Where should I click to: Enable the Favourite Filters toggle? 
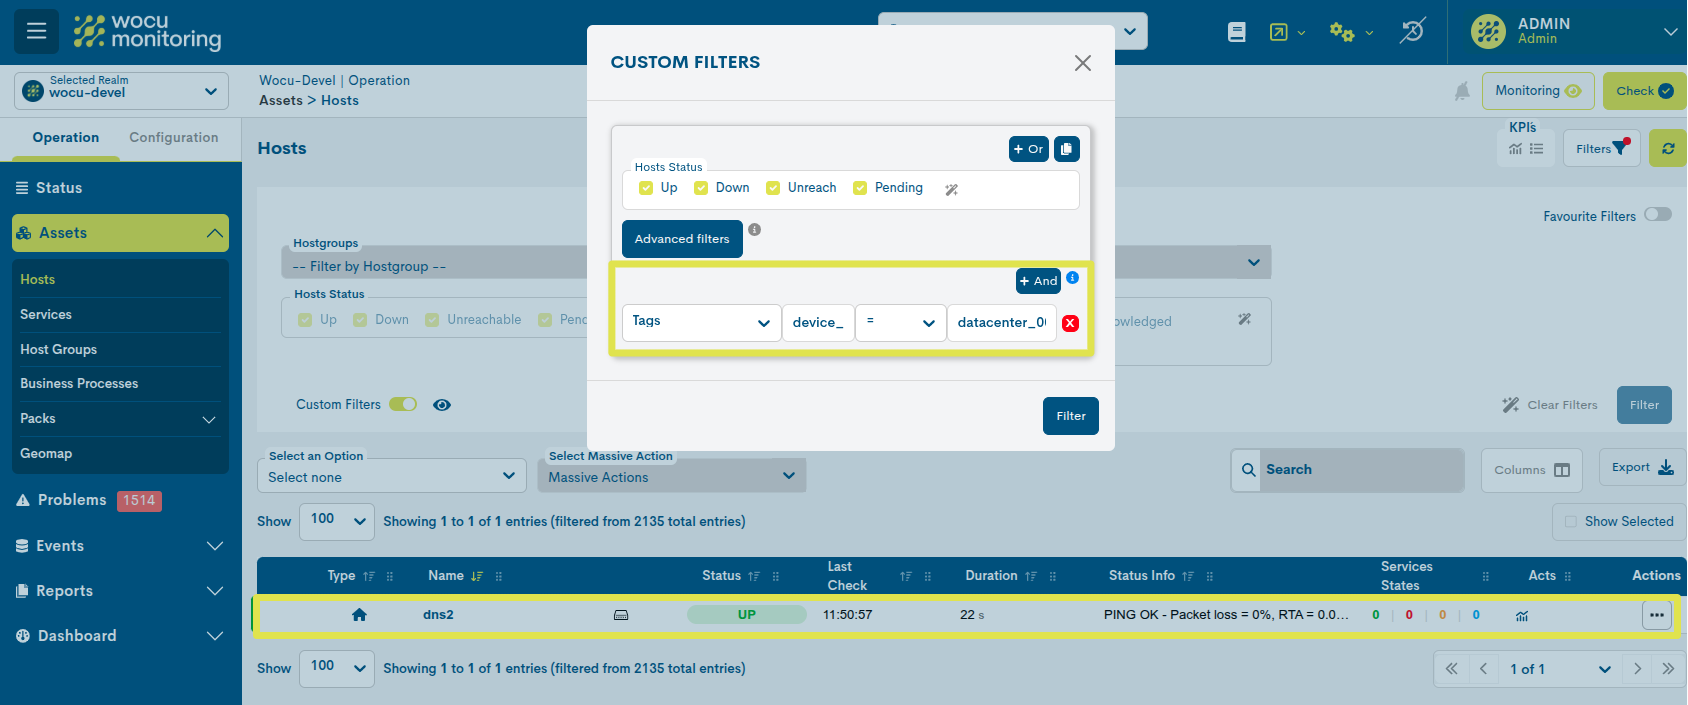click(1657, 215)
